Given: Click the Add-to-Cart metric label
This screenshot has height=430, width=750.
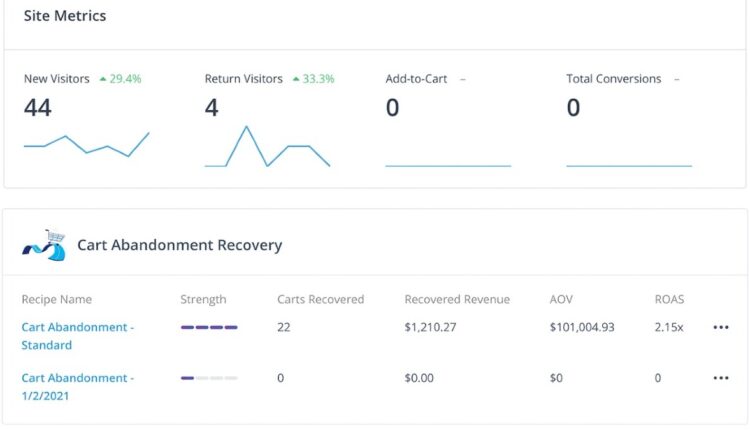Looking at the screenshot, I should [x=416, y=79].
